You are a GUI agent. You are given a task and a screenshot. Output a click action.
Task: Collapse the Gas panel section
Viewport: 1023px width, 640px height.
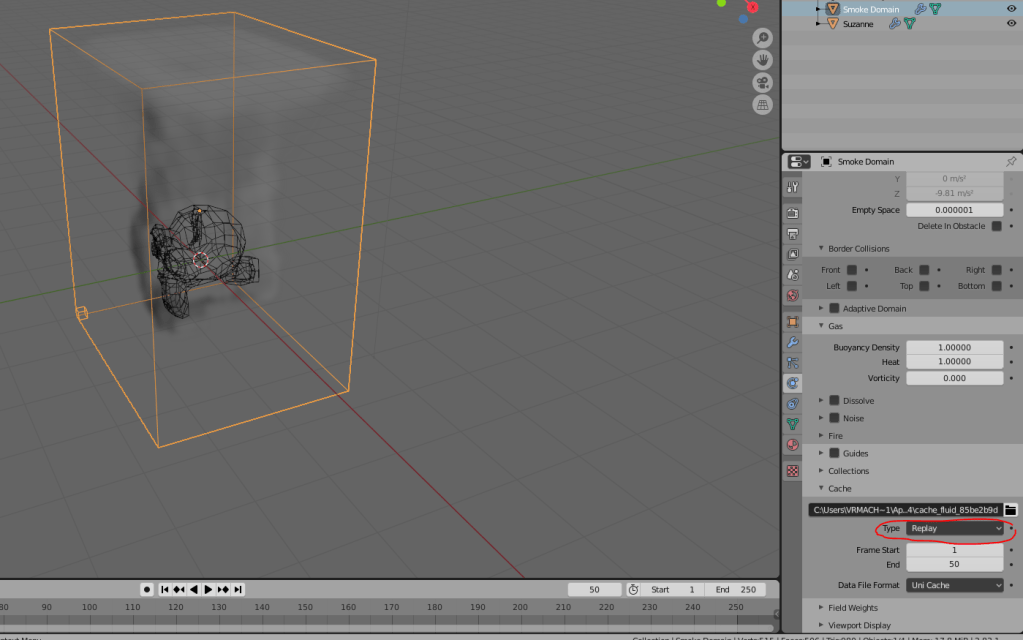835,326
